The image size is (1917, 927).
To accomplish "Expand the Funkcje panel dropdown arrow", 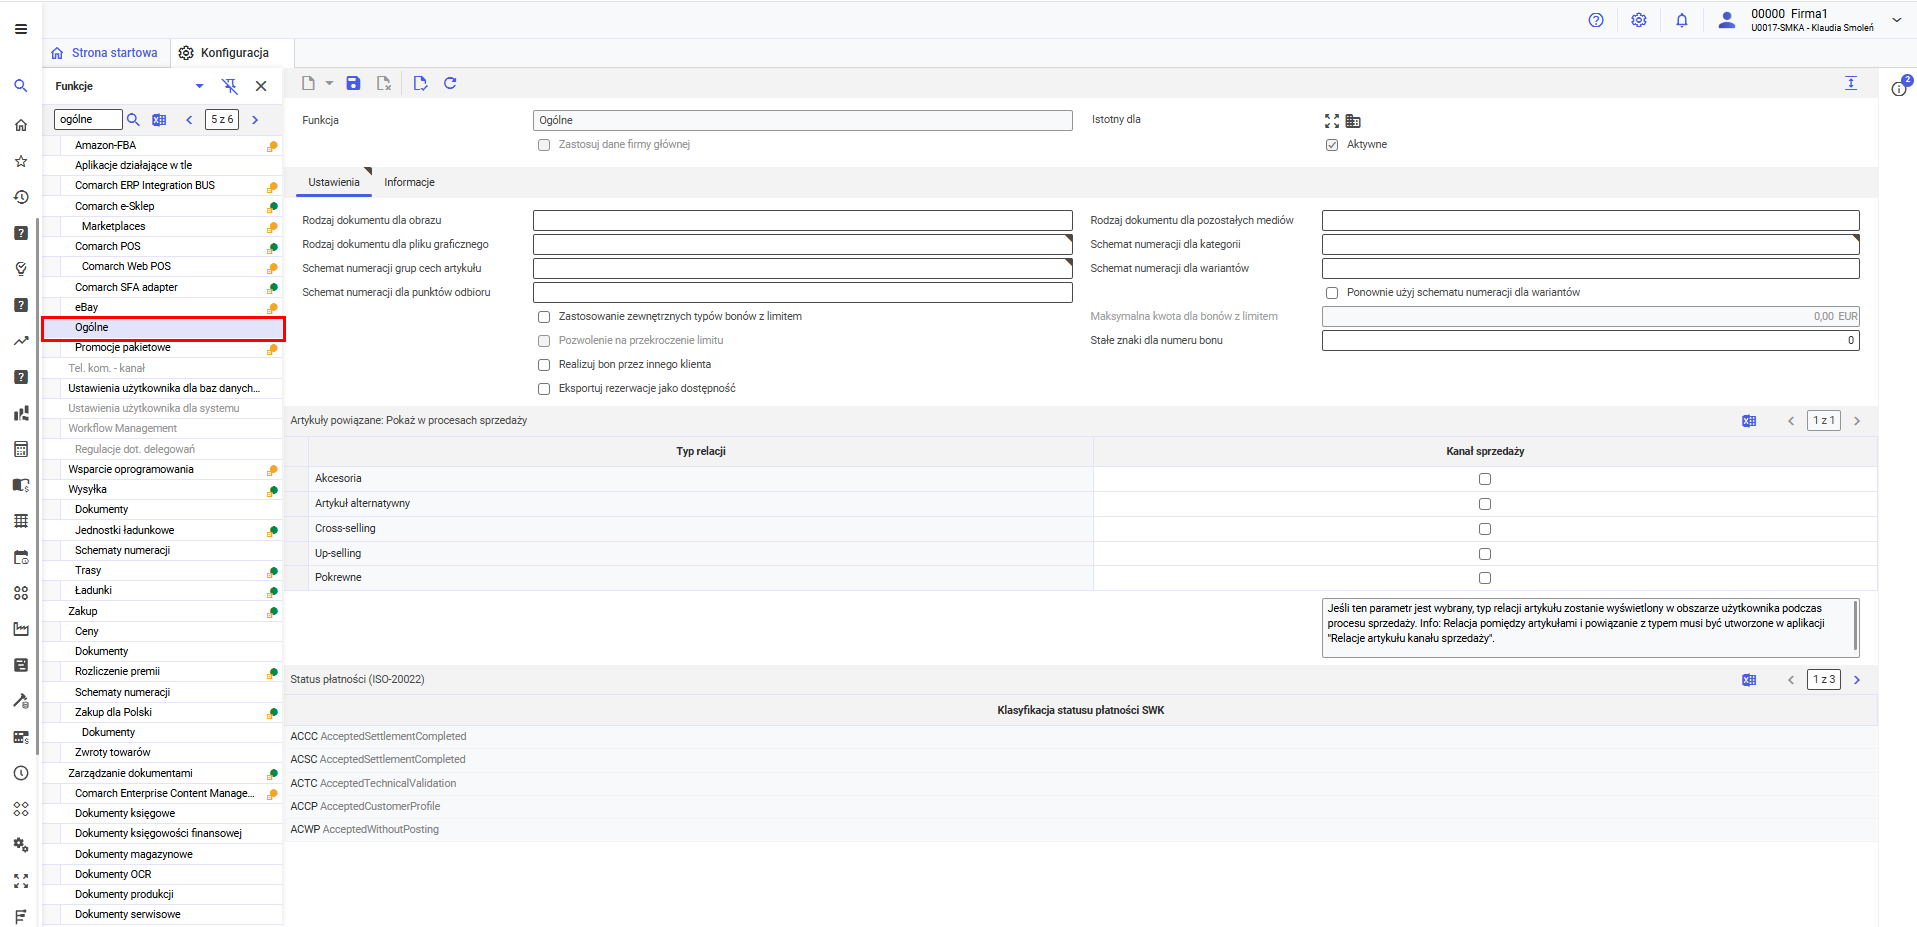I will (x=199, y=86).
